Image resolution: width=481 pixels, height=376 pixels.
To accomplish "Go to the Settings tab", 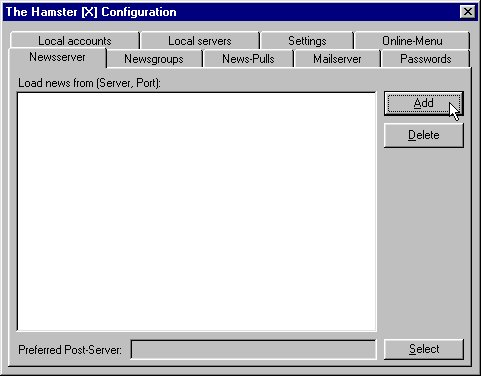I will pos(307,41).
